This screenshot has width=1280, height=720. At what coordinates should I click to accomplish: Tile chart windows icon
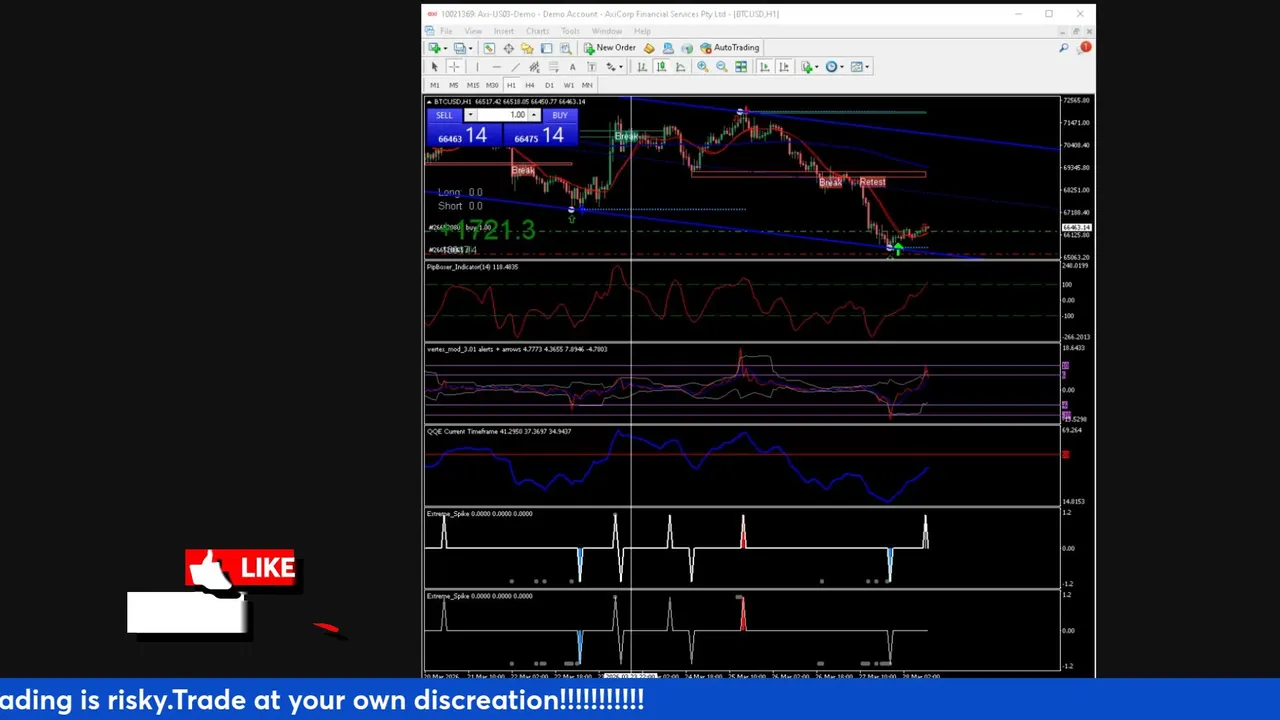[x=741, y=67]
